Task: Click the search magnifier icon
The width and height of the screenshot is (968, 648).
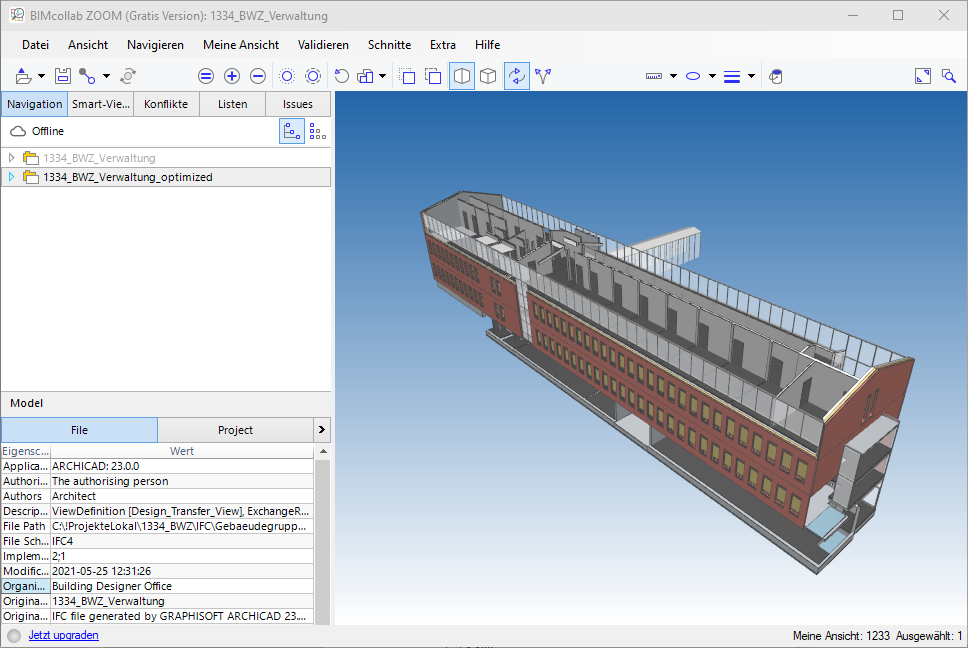Action: pyautogui.click(x=949, y=77)
